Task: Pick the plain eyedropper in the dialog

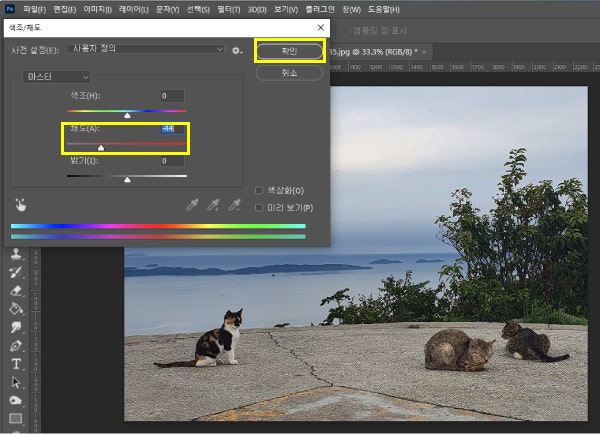Action: coord(192,205)
